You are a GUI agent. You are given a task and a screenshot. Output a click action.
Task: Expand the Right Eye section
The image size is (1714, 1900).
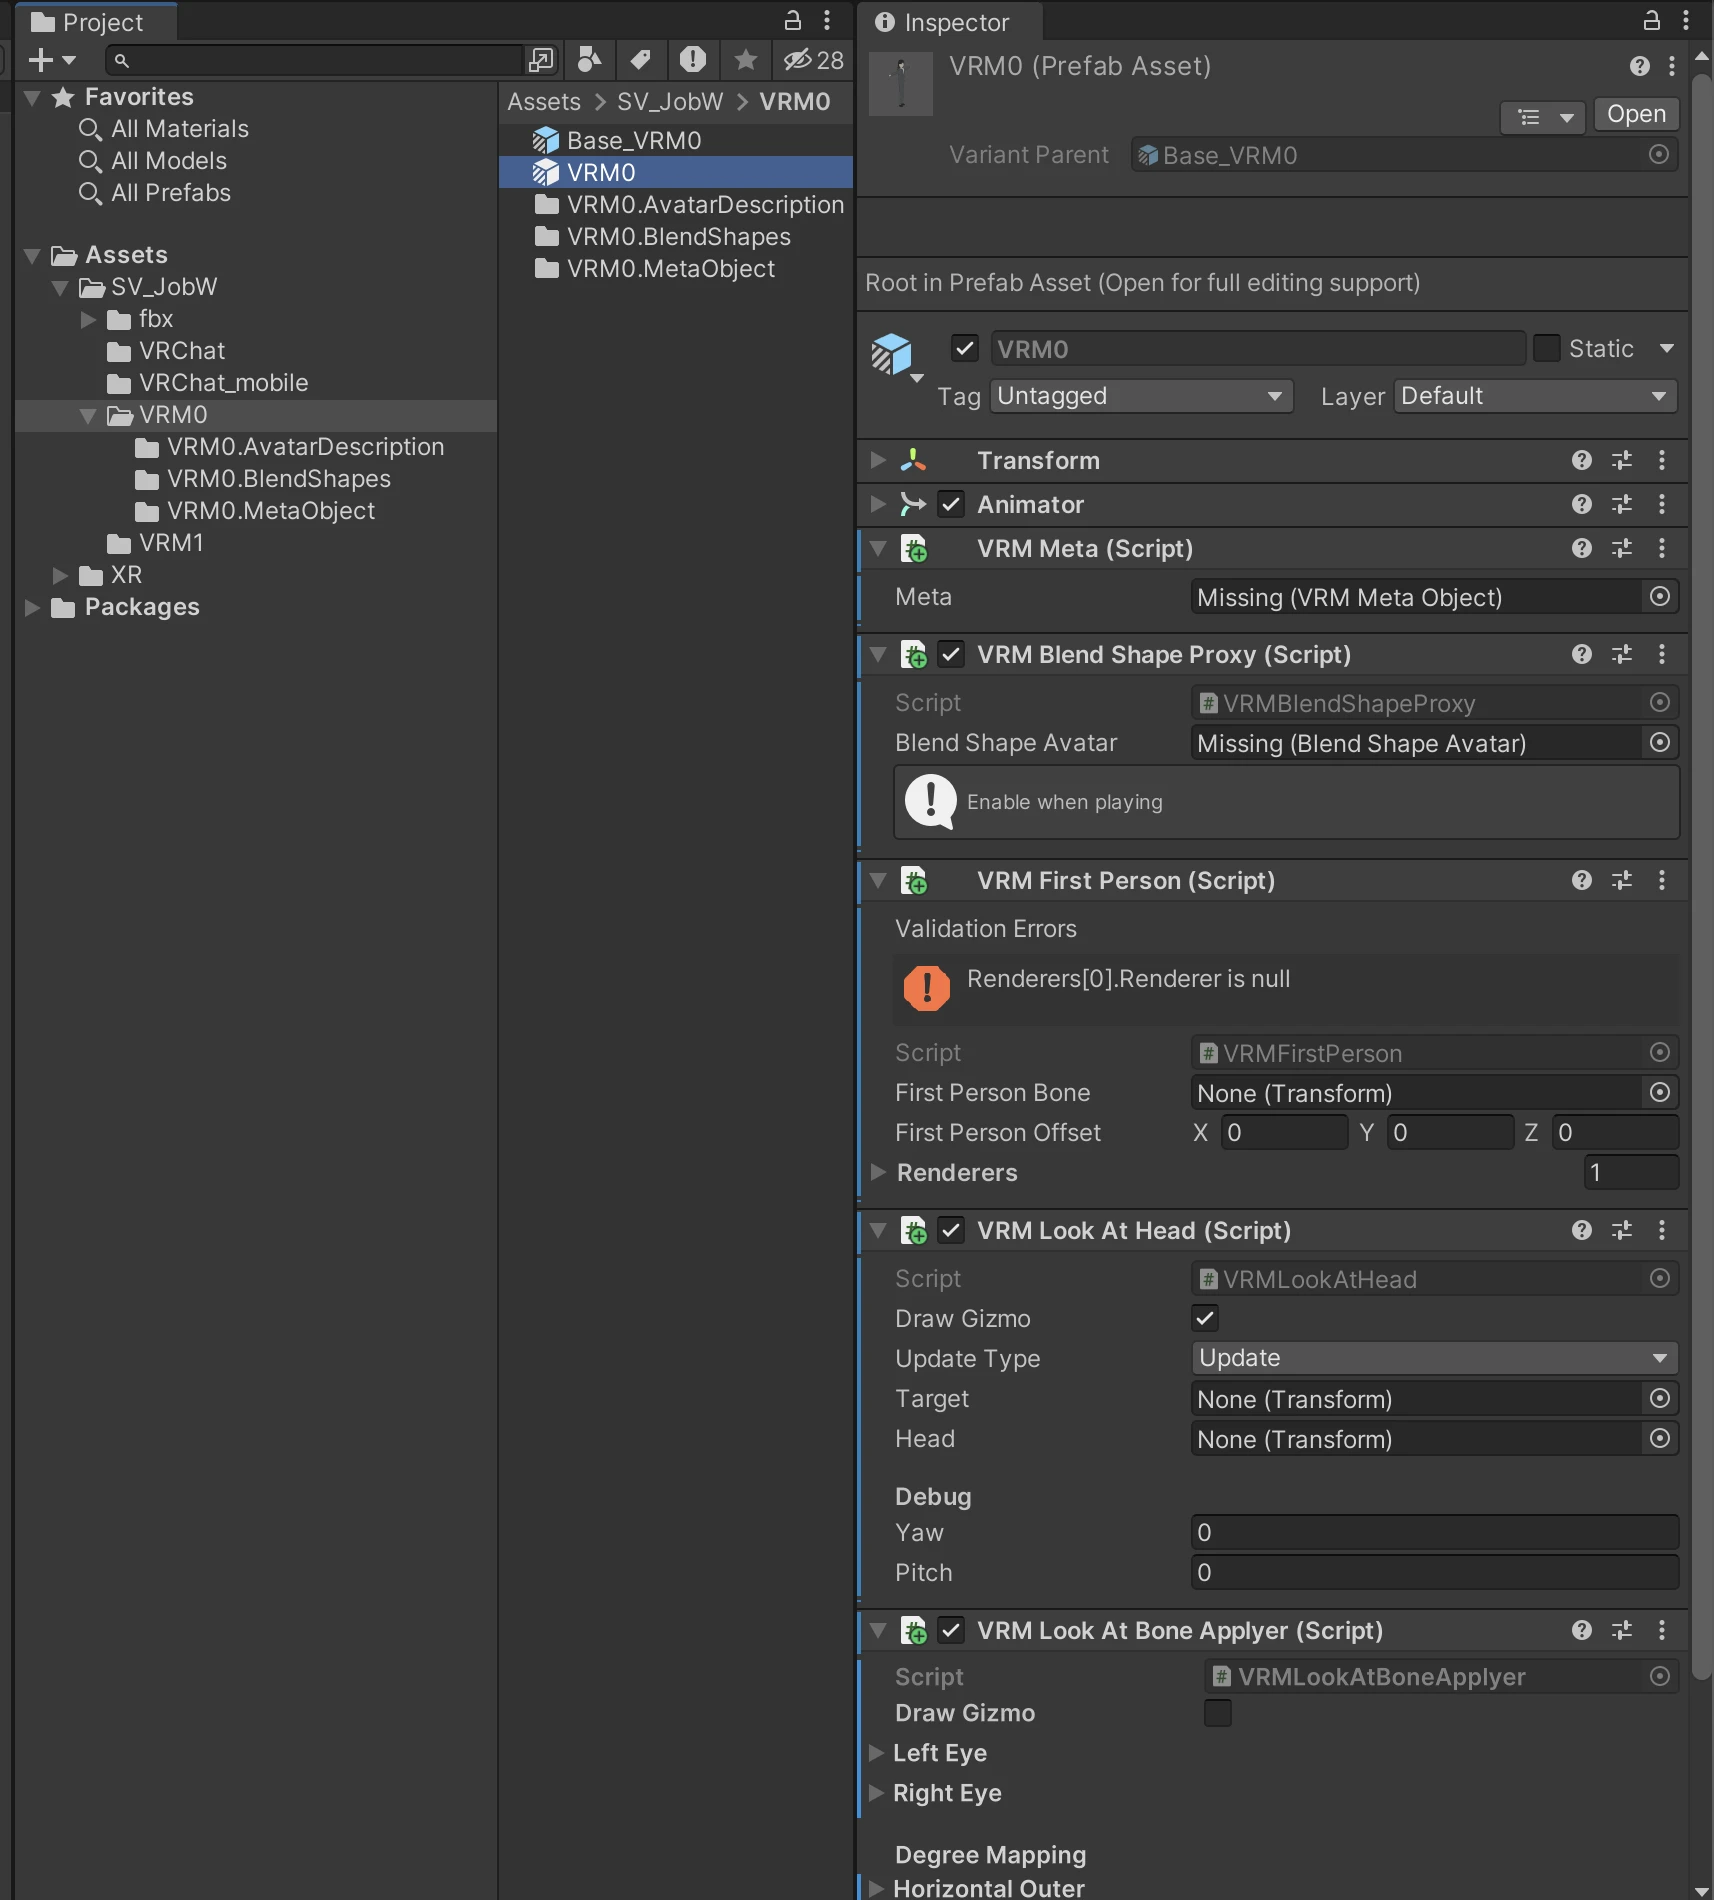876,1793
